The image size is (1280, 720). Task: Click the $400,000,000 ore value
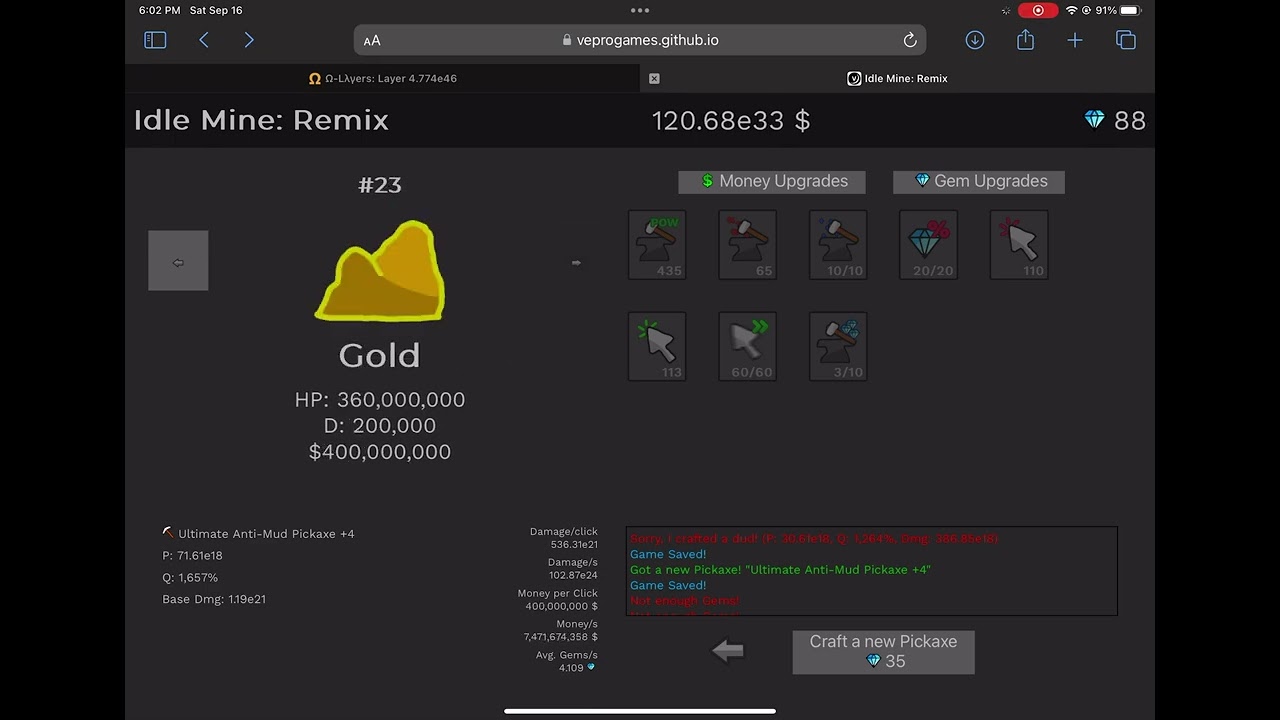pos(380,452)
